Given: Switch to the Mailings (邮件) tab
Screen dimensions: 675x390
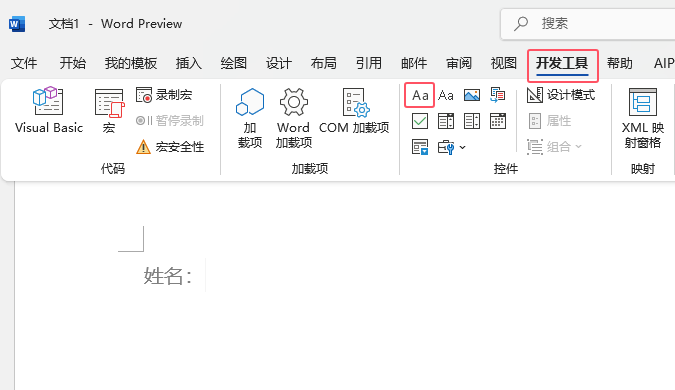Looking at the screenshot, I should tap(414, 63).
